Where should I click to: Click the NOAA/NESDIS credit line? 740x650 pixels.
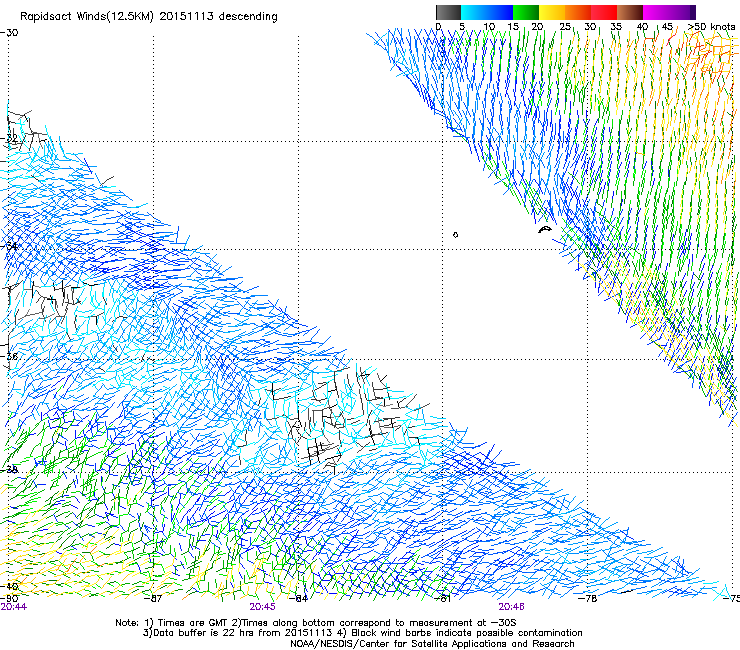(x=432, y=644)
